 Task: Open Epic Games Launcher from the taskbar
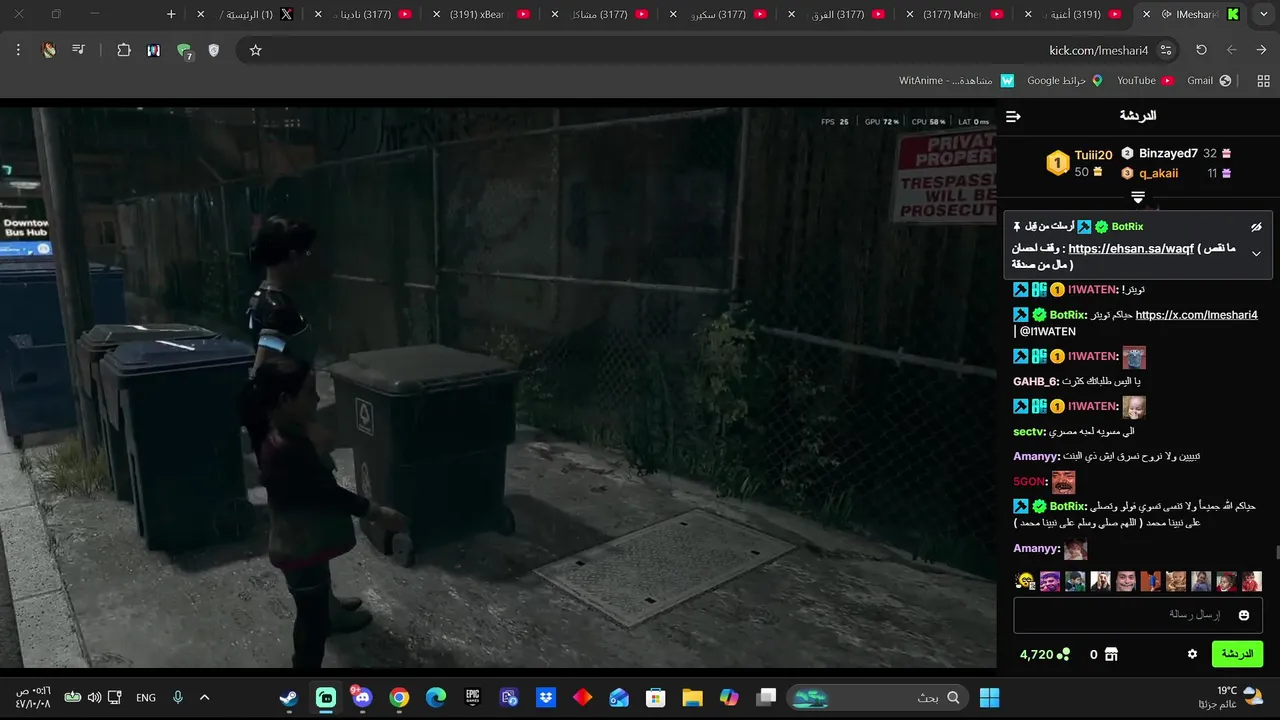click(x=473, y=697)
